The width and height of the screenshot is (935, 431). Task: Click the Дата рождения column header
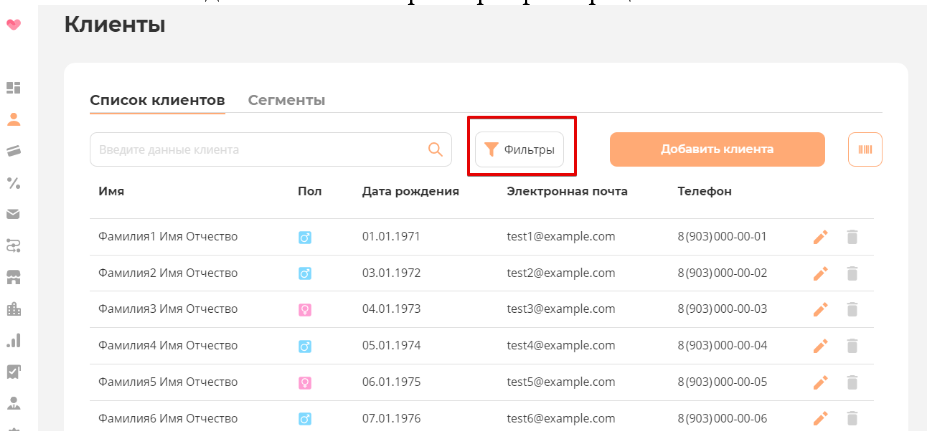pos(410,191)
